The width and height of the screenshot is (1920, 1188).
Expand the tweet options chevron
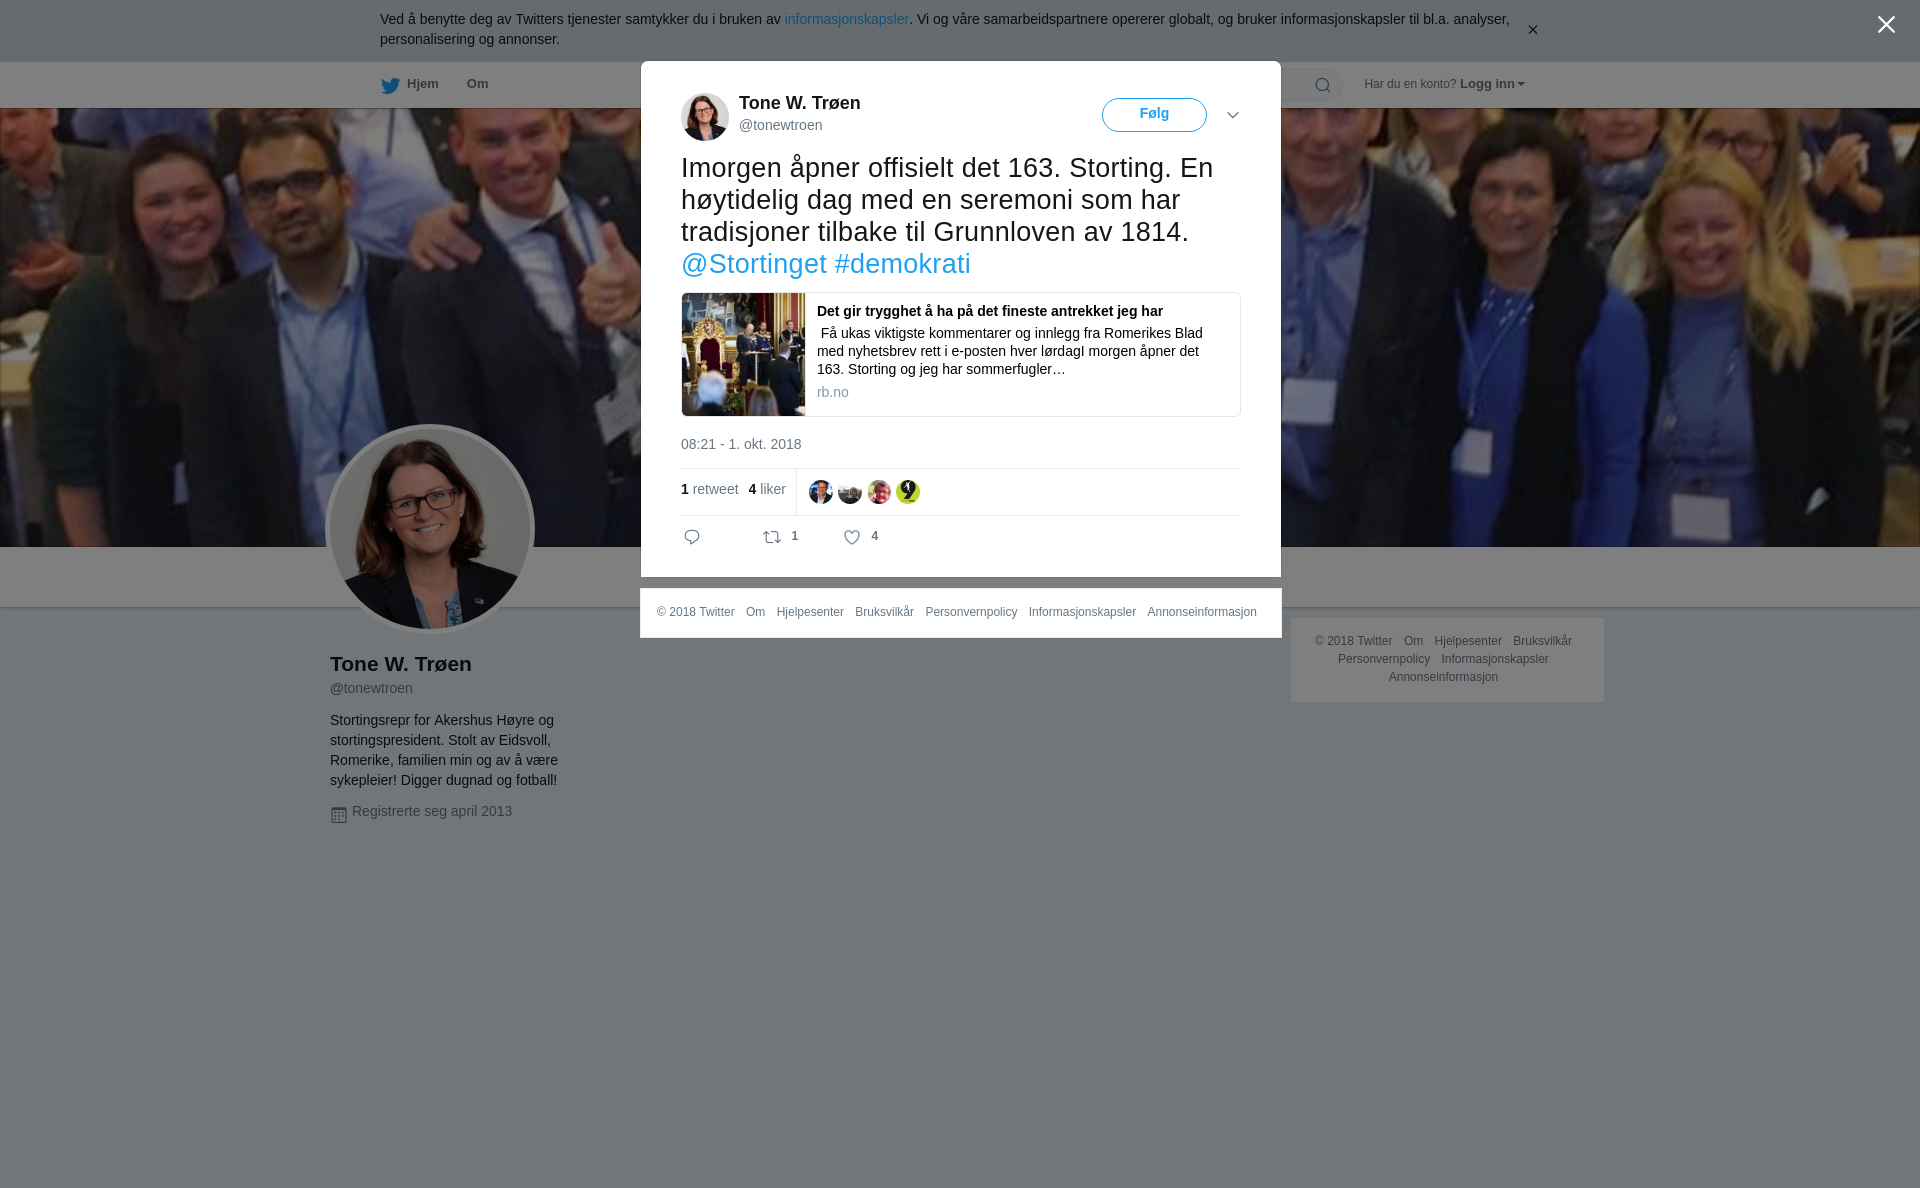pos(1233,115)
